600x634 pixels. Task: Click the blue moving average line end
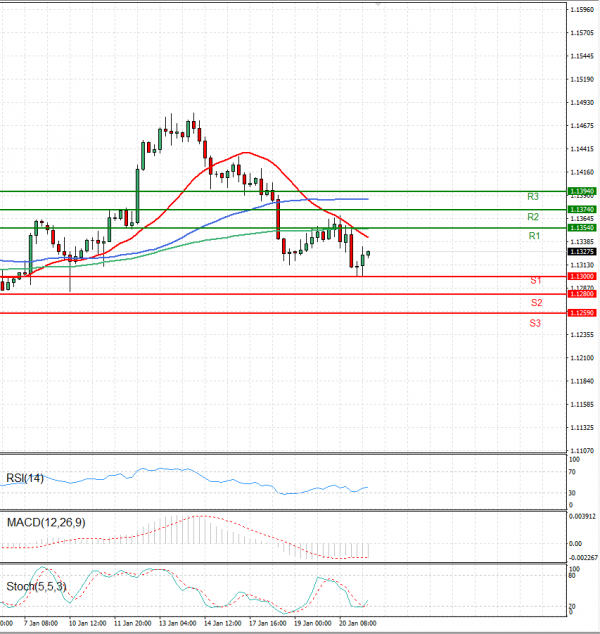coord(367,199)
